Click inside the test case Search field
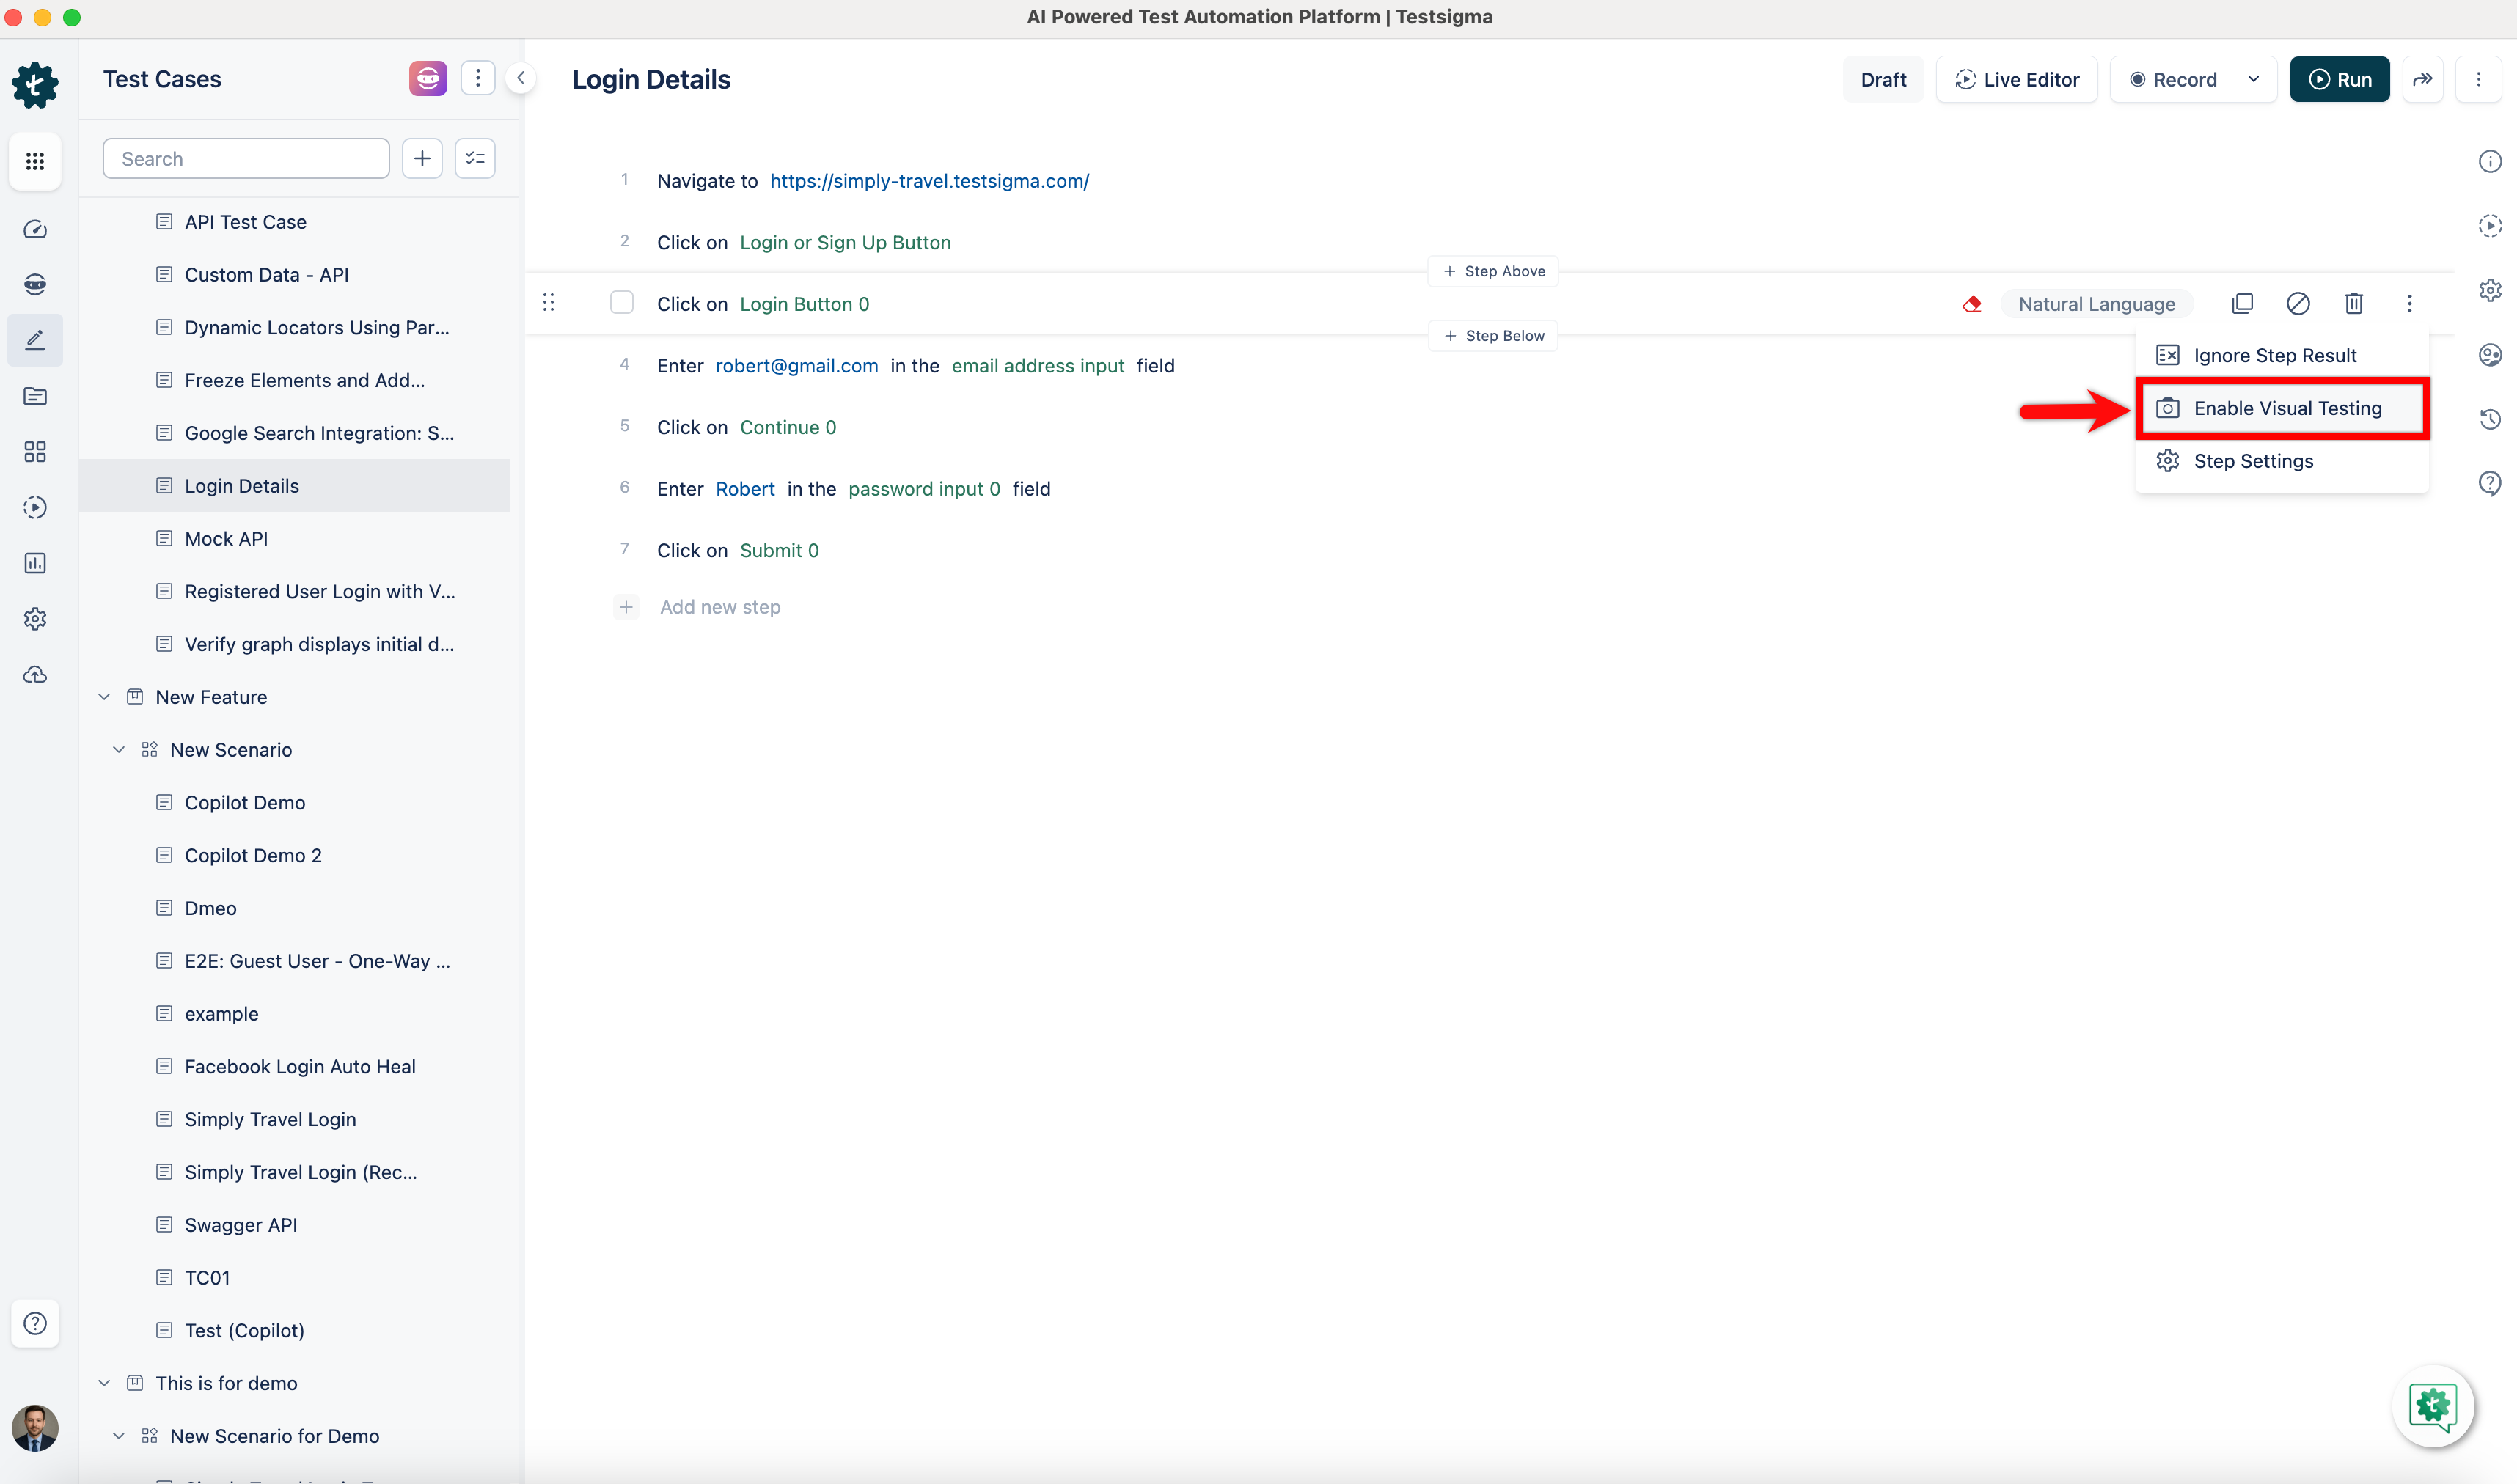2517x1484 pixels. pyautogui.click(x=245, y=157)
